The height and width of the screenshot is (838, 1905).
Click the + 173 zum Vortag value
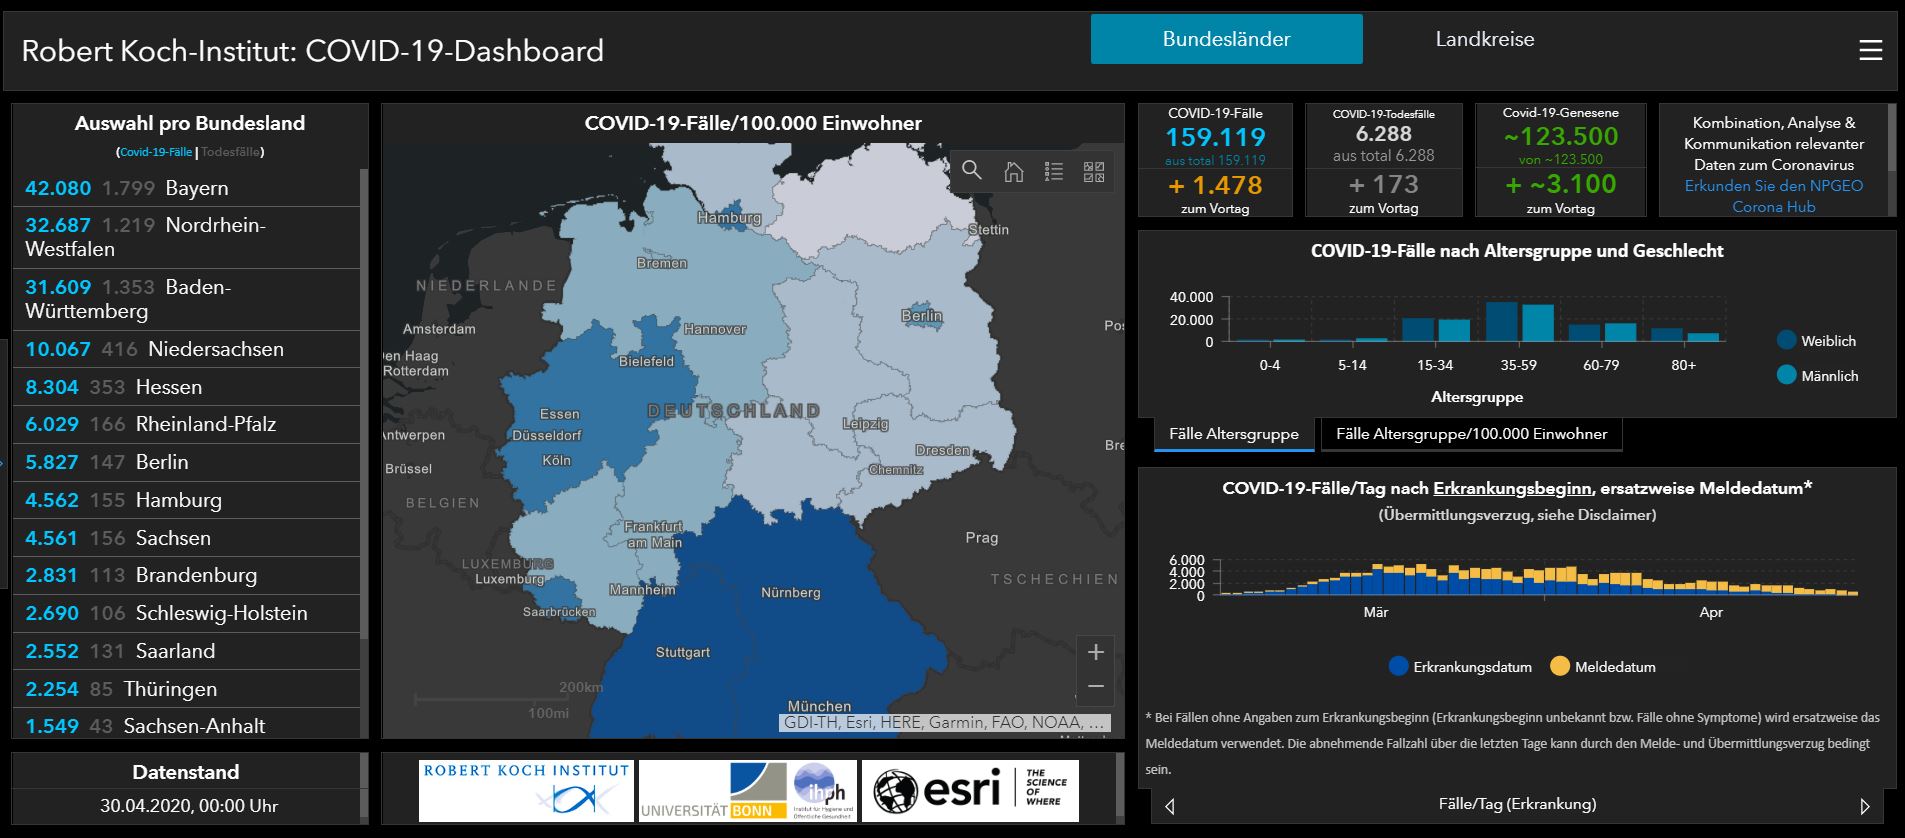point(1383,185)
